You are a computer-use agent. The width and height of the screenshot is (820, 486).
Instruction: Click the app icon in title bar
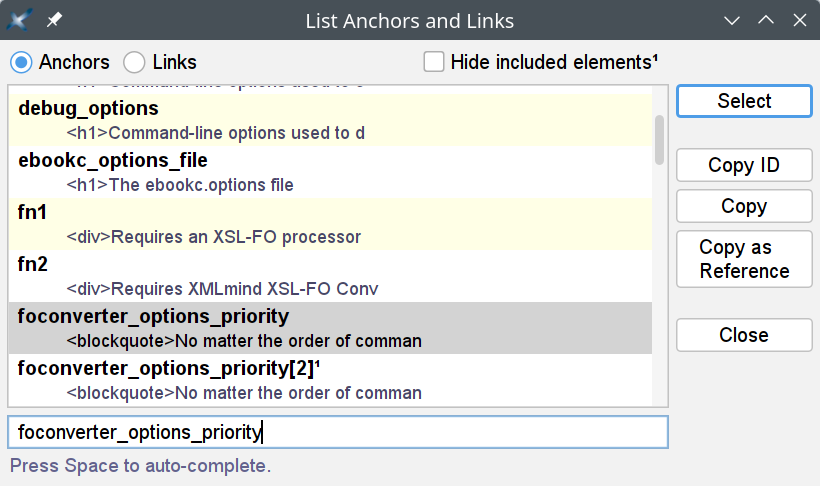(21, 20)
